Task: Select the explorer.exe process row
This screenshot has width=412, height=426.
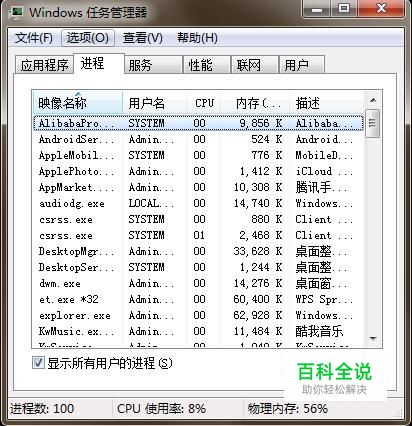Action: coord(198,315)
